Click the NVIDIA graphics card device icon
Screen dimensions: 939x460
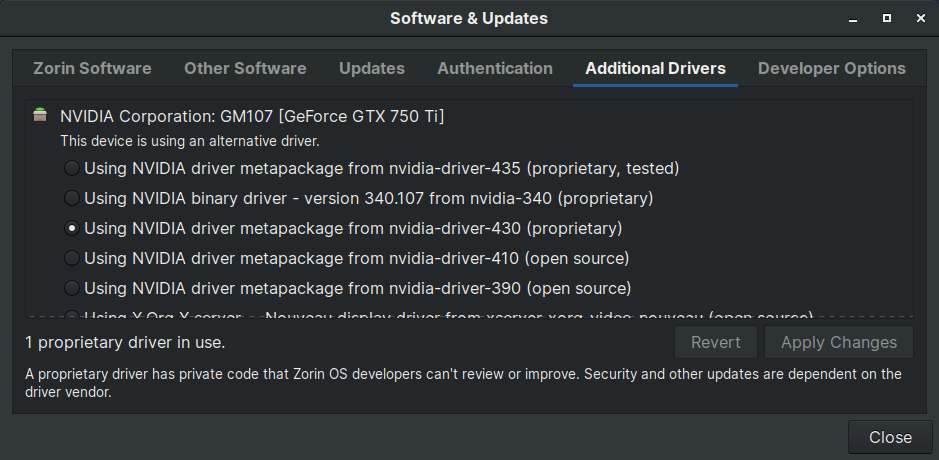[x=40, y=114]
